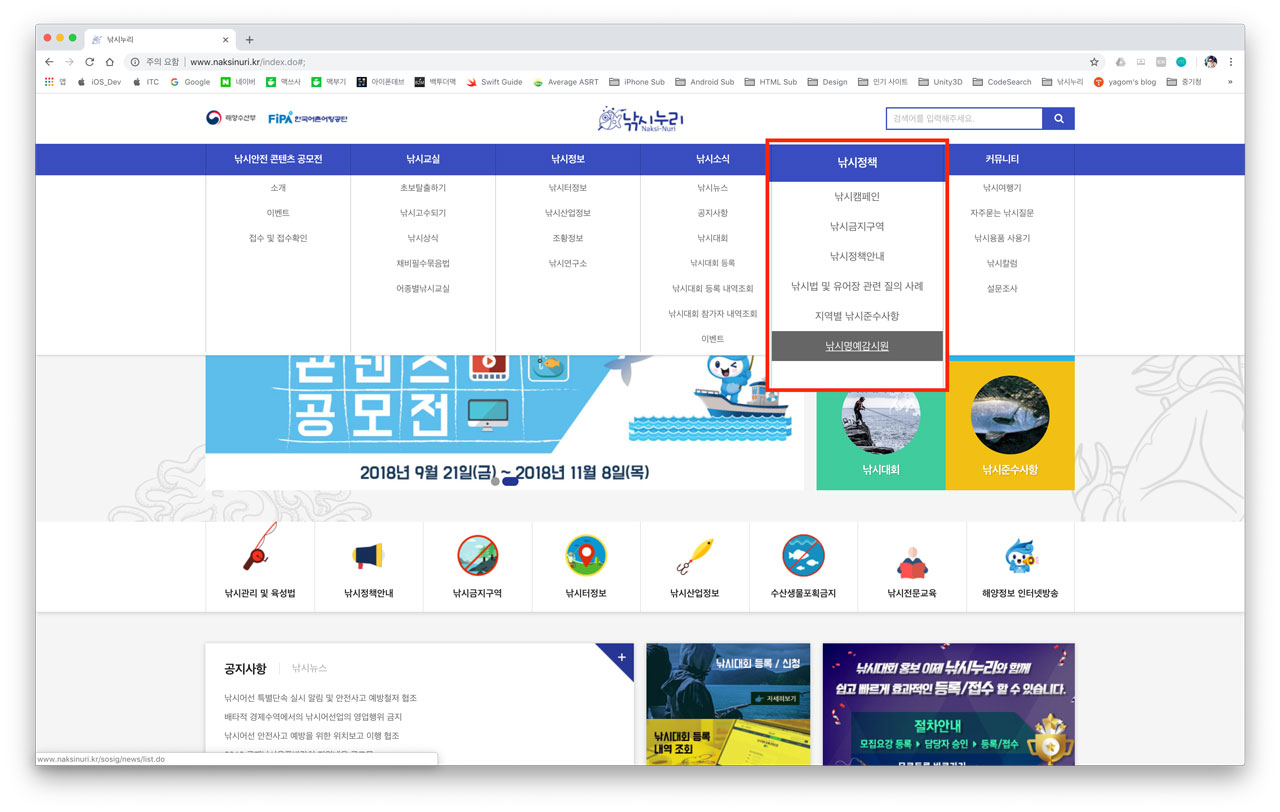Open the 낚시산업정보 lure icon
Image resolution: width=1280 pixels, height=812 pixels.
pos(694,555)
